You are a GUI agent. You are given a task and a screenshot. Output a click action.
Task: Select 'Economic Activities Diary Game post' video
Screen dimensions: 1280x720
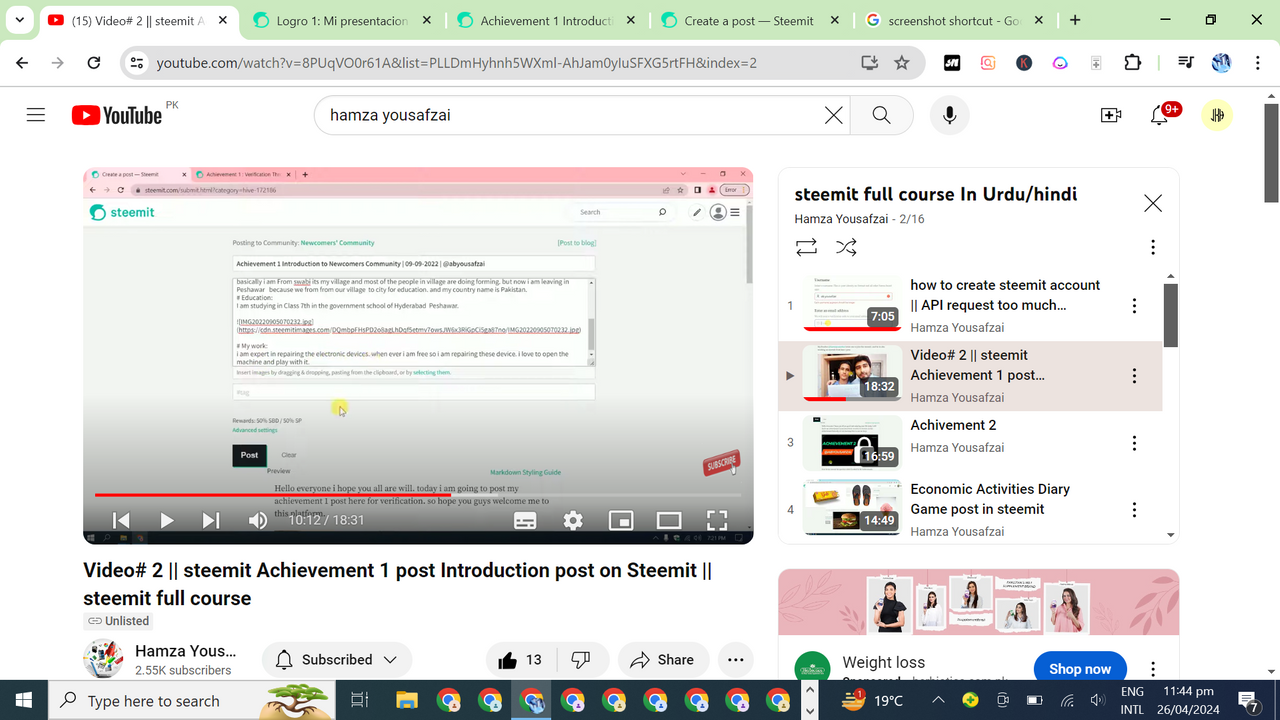[x=970, y=510]
